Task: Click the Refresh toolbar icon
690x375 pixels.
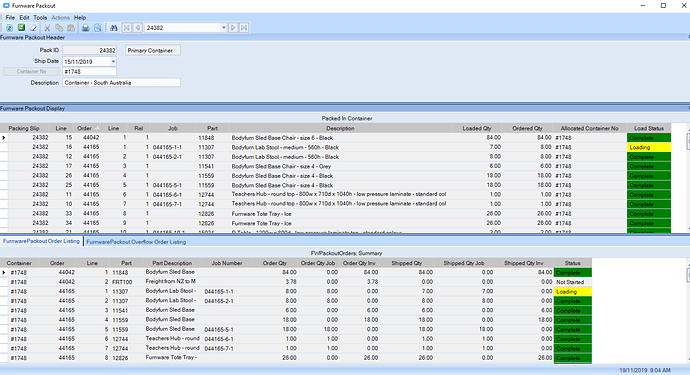Action: pyautogui.click(x=9, y=28)
